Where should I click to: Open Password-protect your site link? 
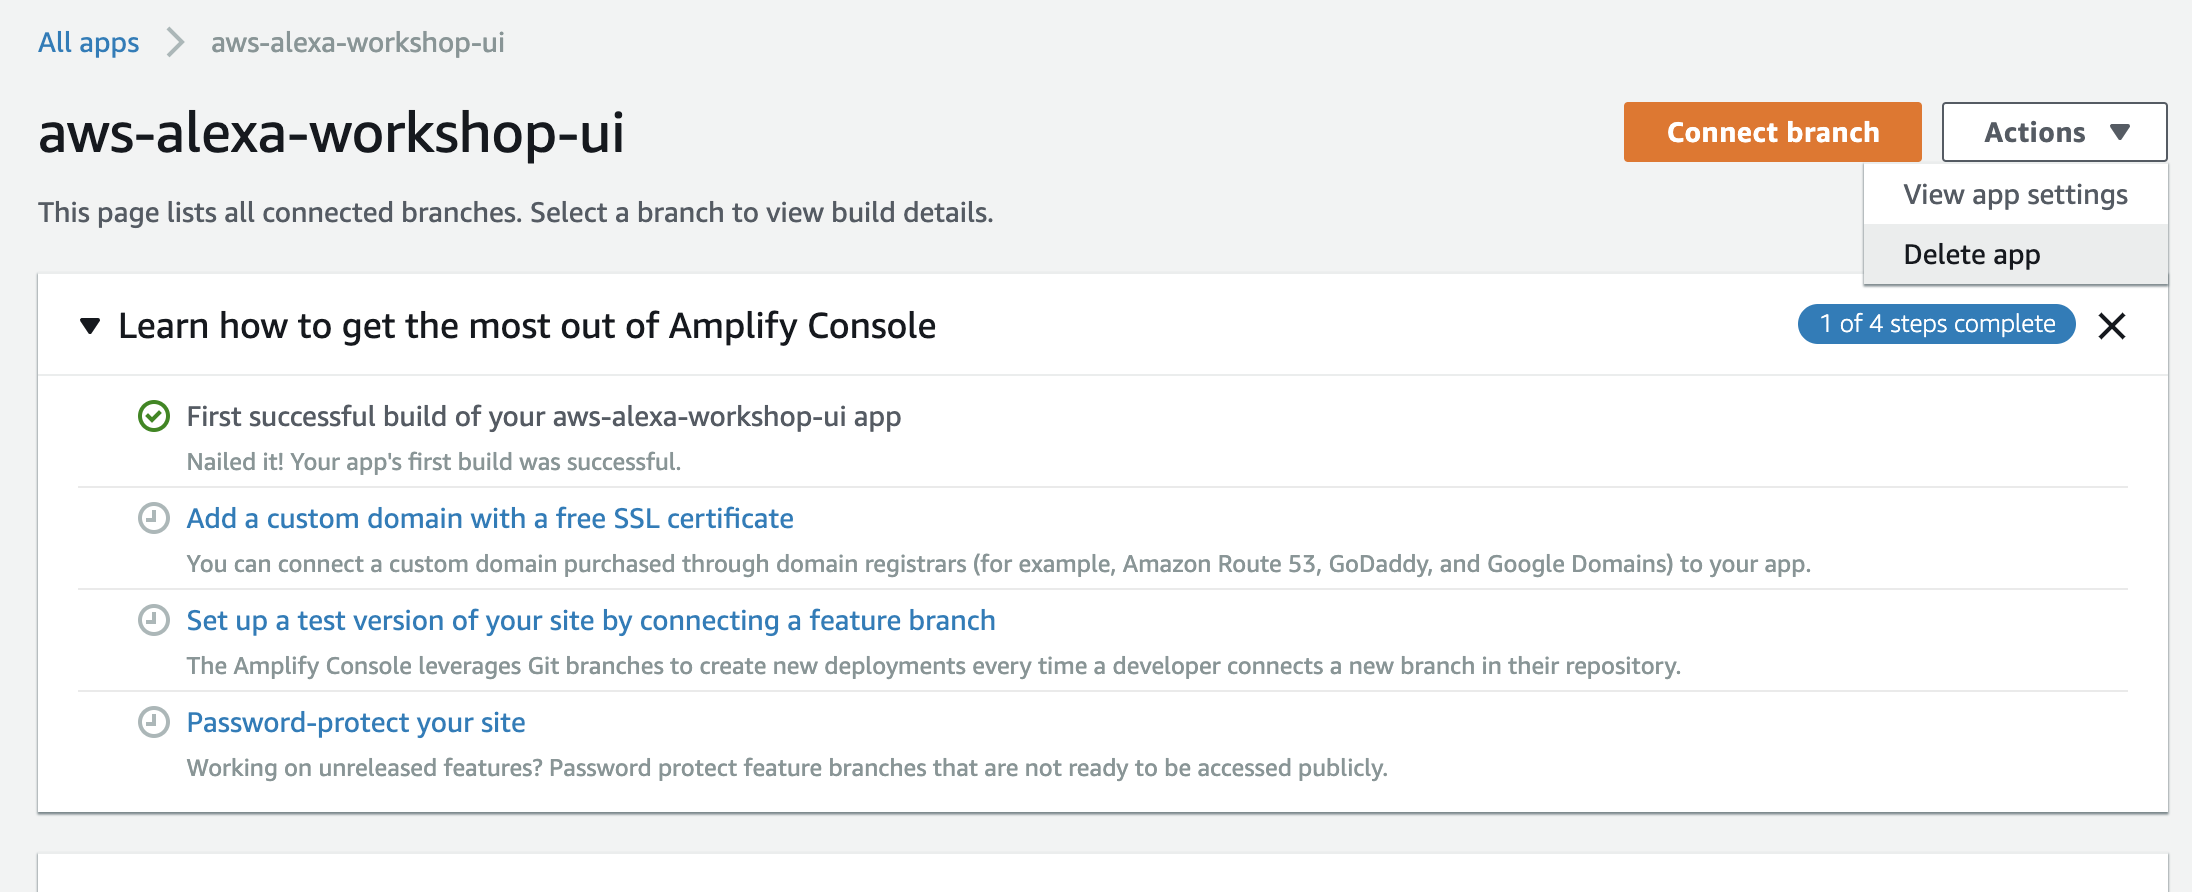[x=356, y=722]
